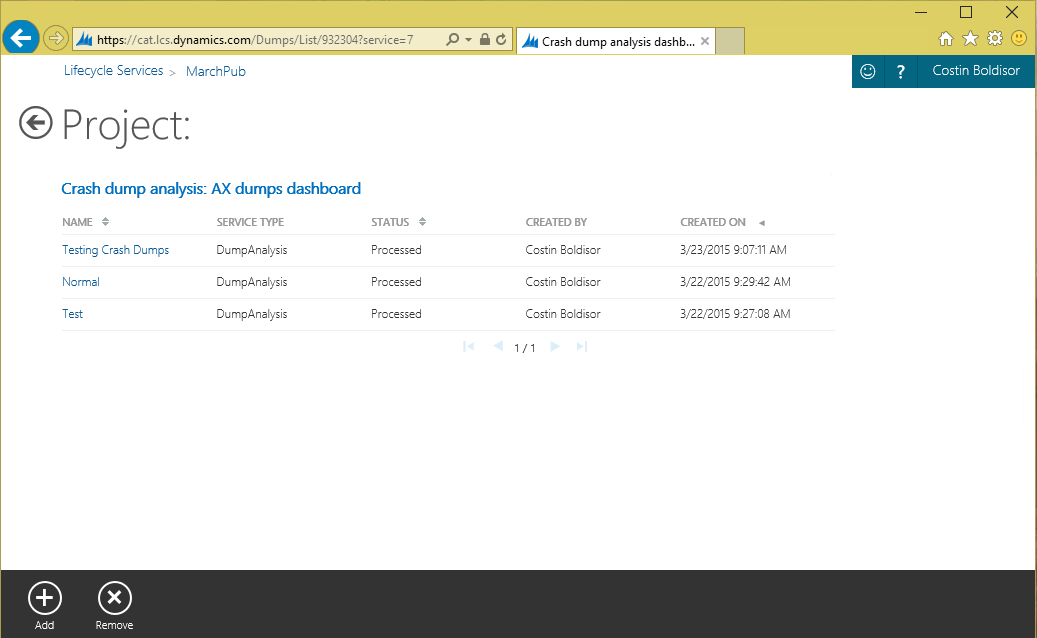This screenshot has height=638, width=1037.
Task: Open the address bar search dropdown arrow
Action: pos(468,40)
